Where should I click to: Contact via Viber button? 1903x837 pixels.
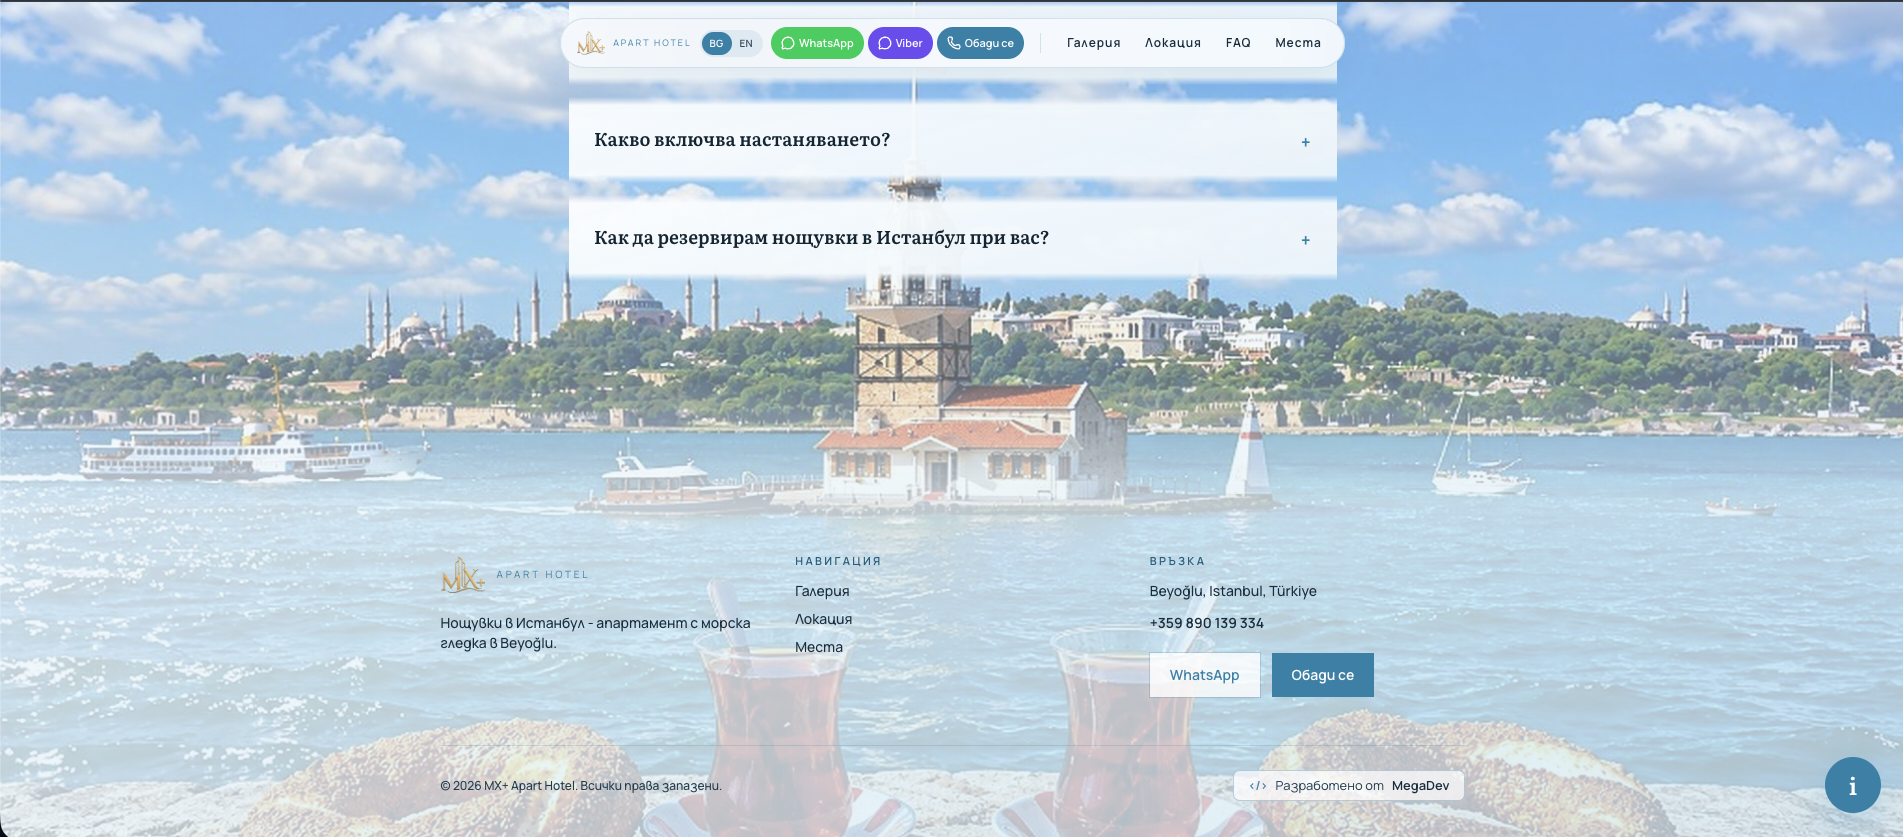coord(900,43)
